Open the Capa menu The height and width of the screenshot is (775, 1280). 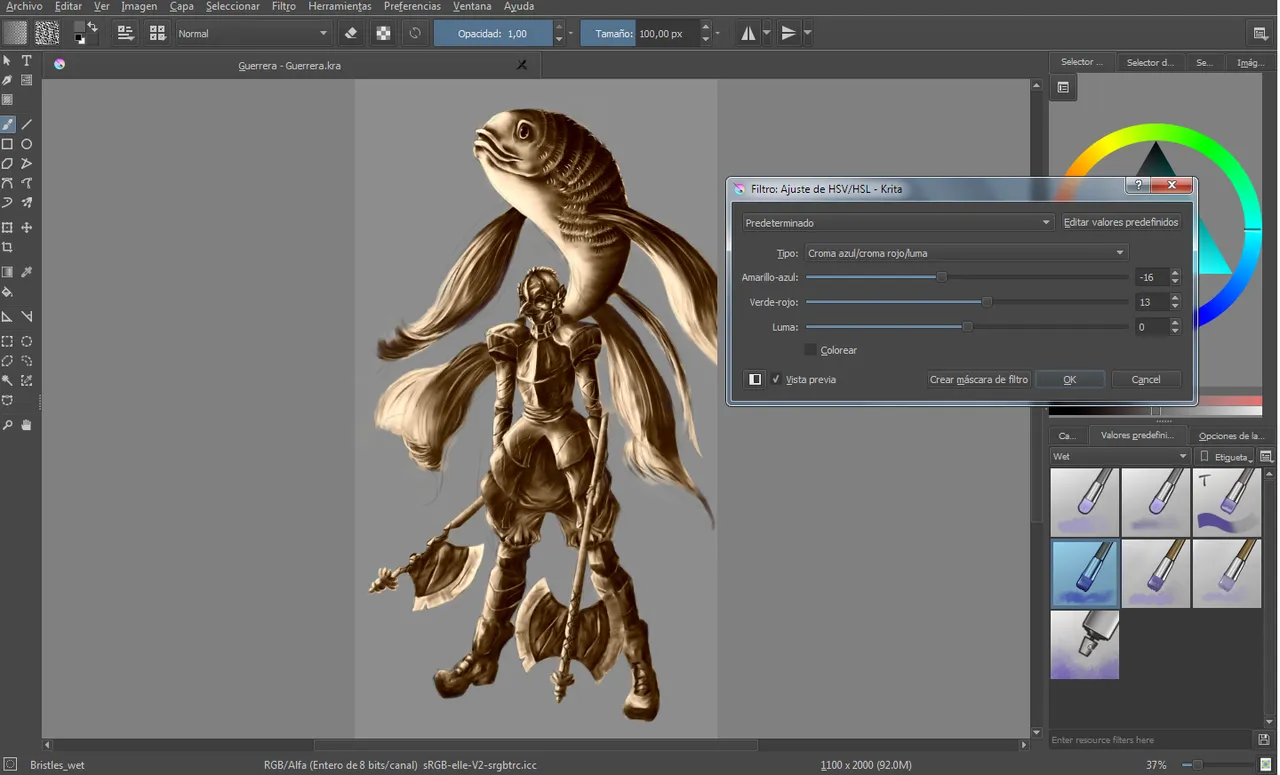[181, 6]
